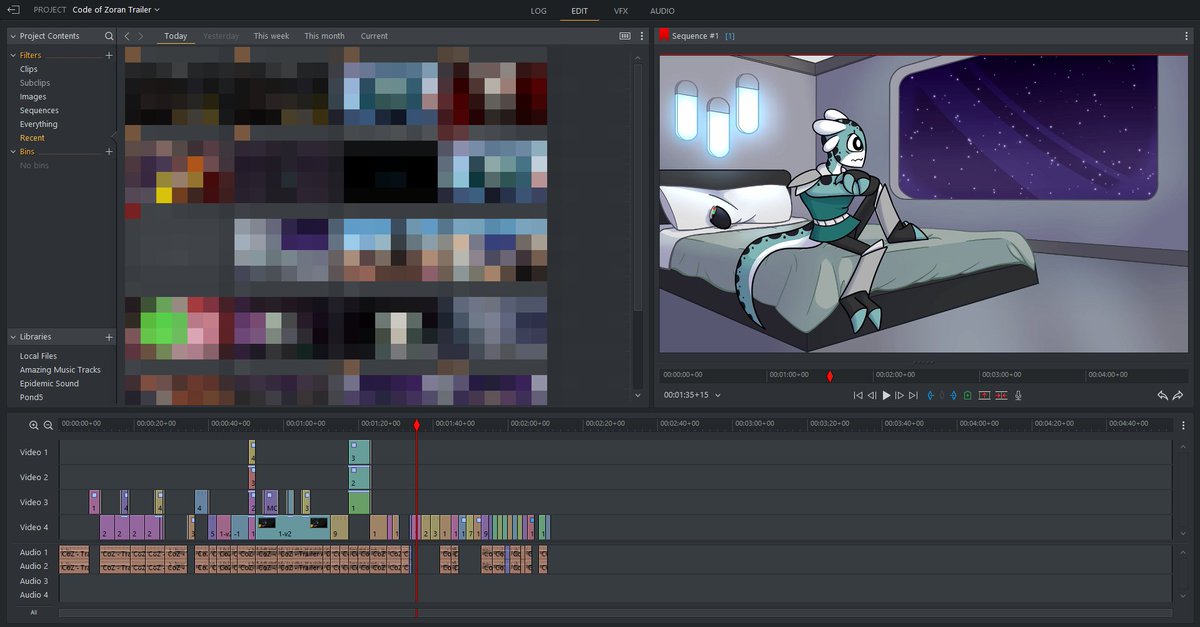
Task: Show This week's content
Action: (x=271, y=36)
